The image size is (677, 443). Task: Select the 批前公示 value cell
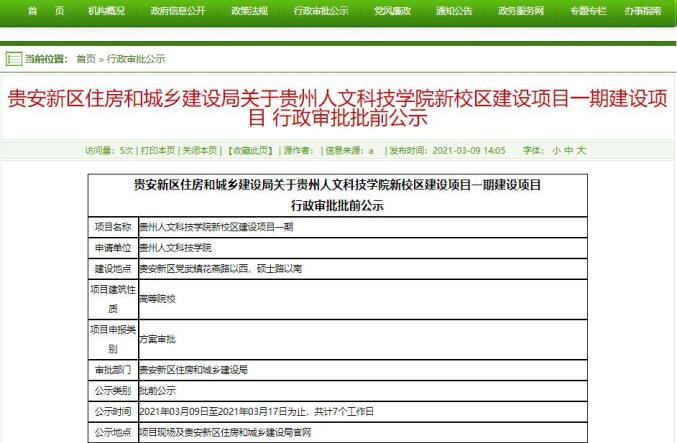363,391
